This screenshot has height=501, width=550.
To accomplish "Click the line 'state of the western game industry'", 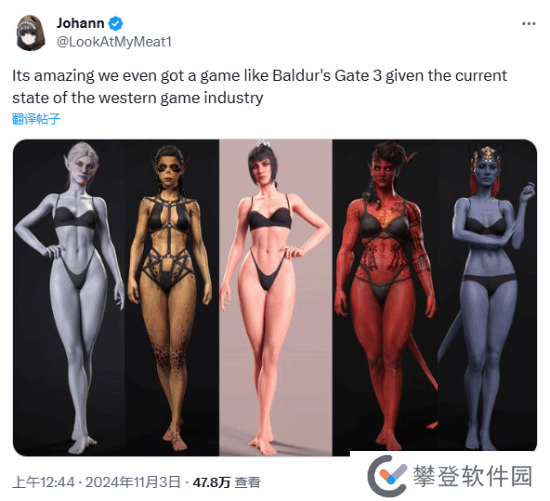I will click(138, 98).
